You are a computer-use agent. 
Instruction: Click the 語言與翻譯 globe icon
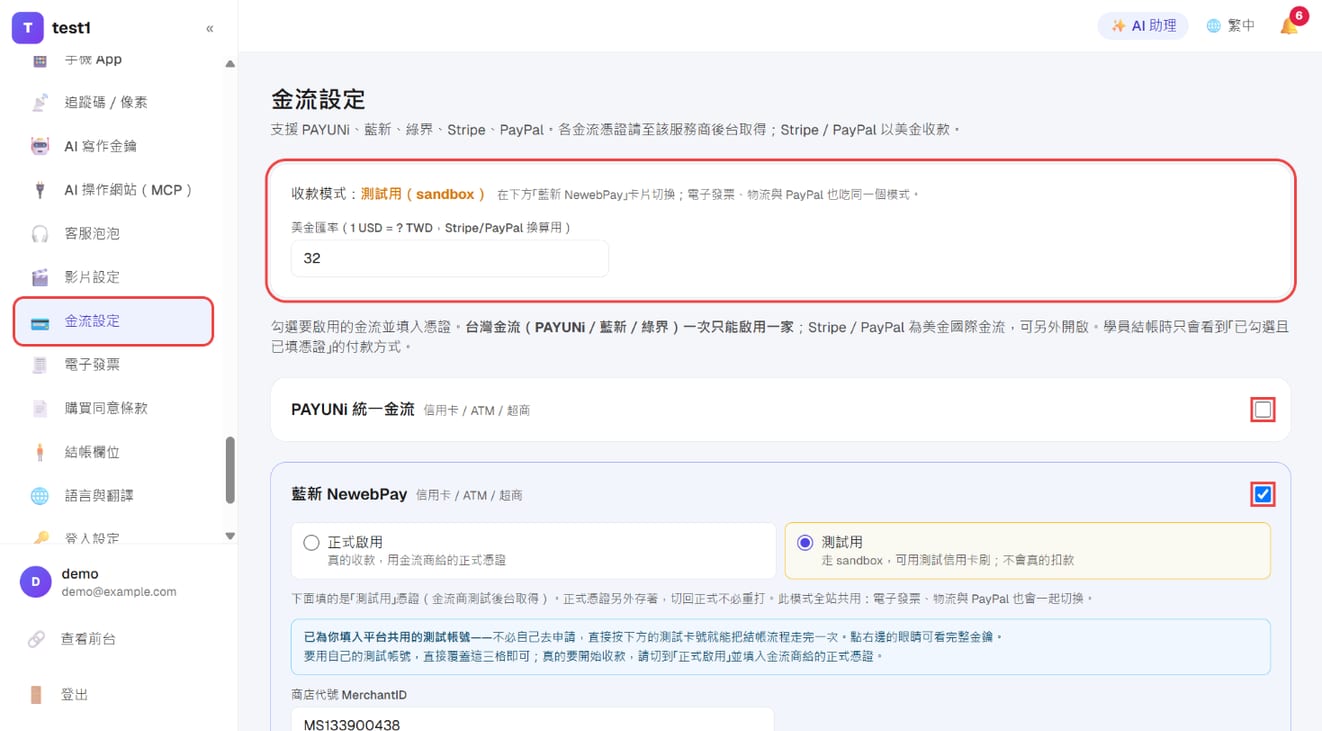coord(40,496)
